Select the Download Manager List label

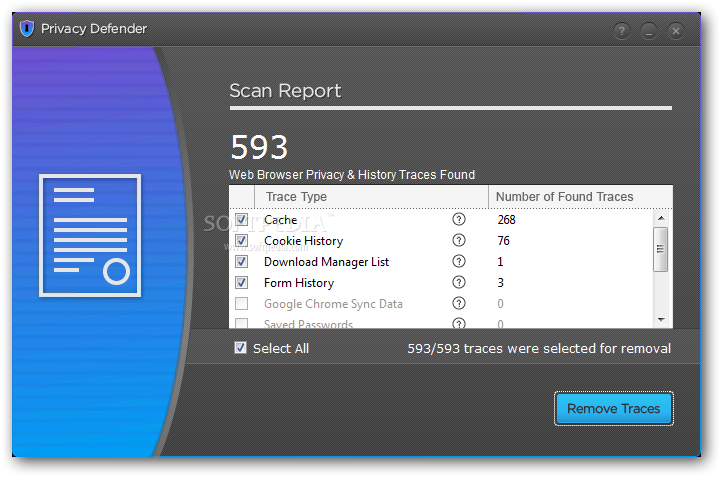click(326, 262)
